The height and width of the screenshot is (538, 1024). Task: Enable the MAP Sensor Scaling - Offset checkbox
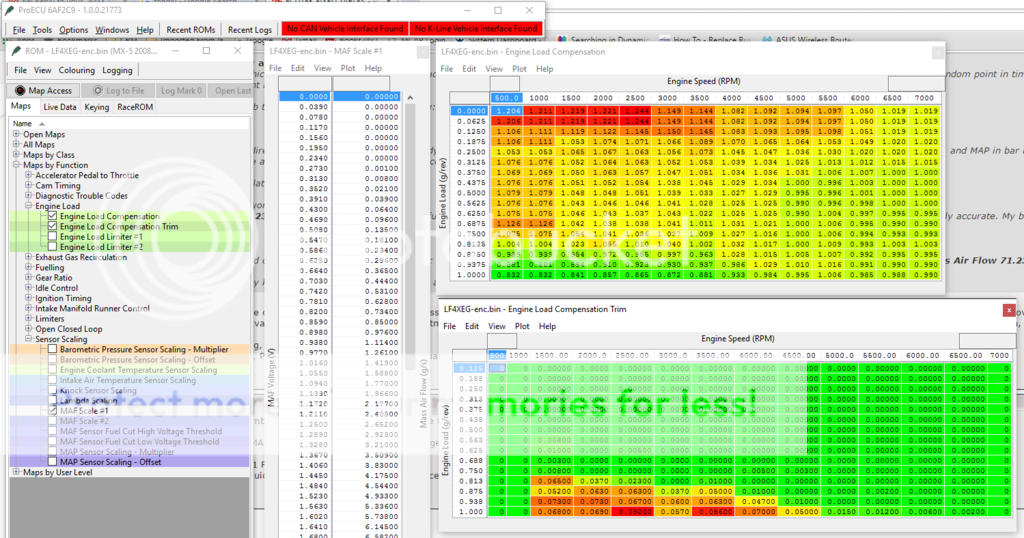click(x=51, y=462)
